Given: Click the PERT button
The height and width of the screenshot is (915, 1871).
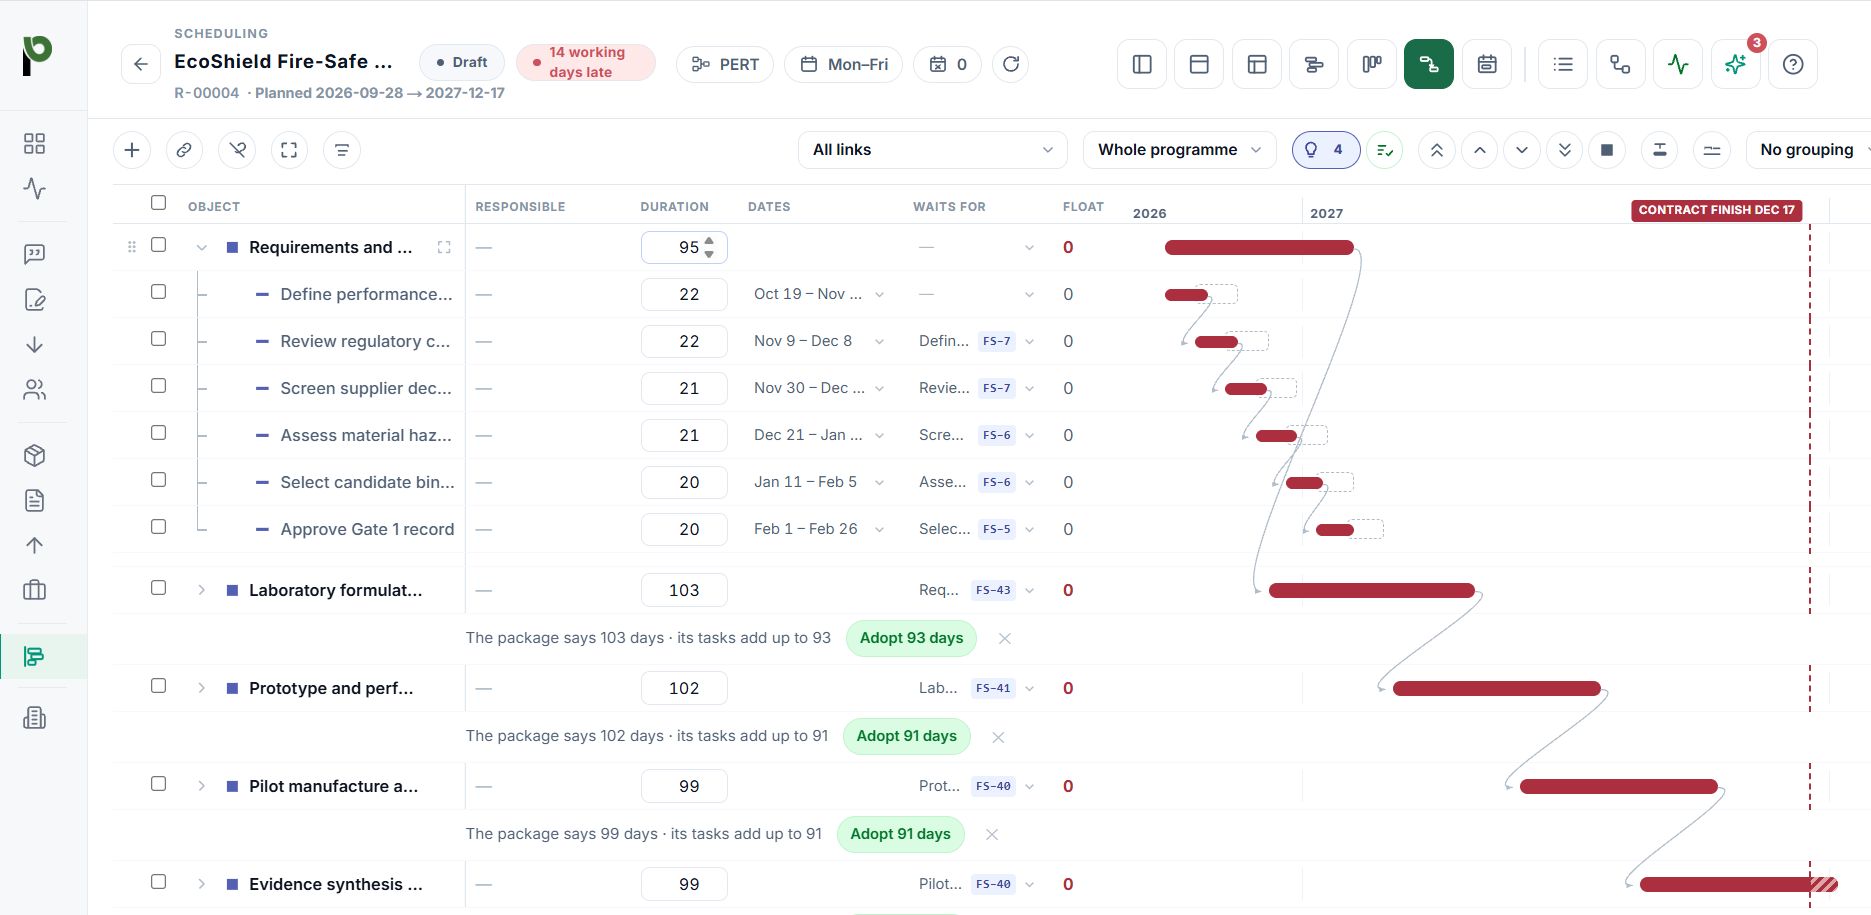Looking at the screenshot, I should pos(725,64).
